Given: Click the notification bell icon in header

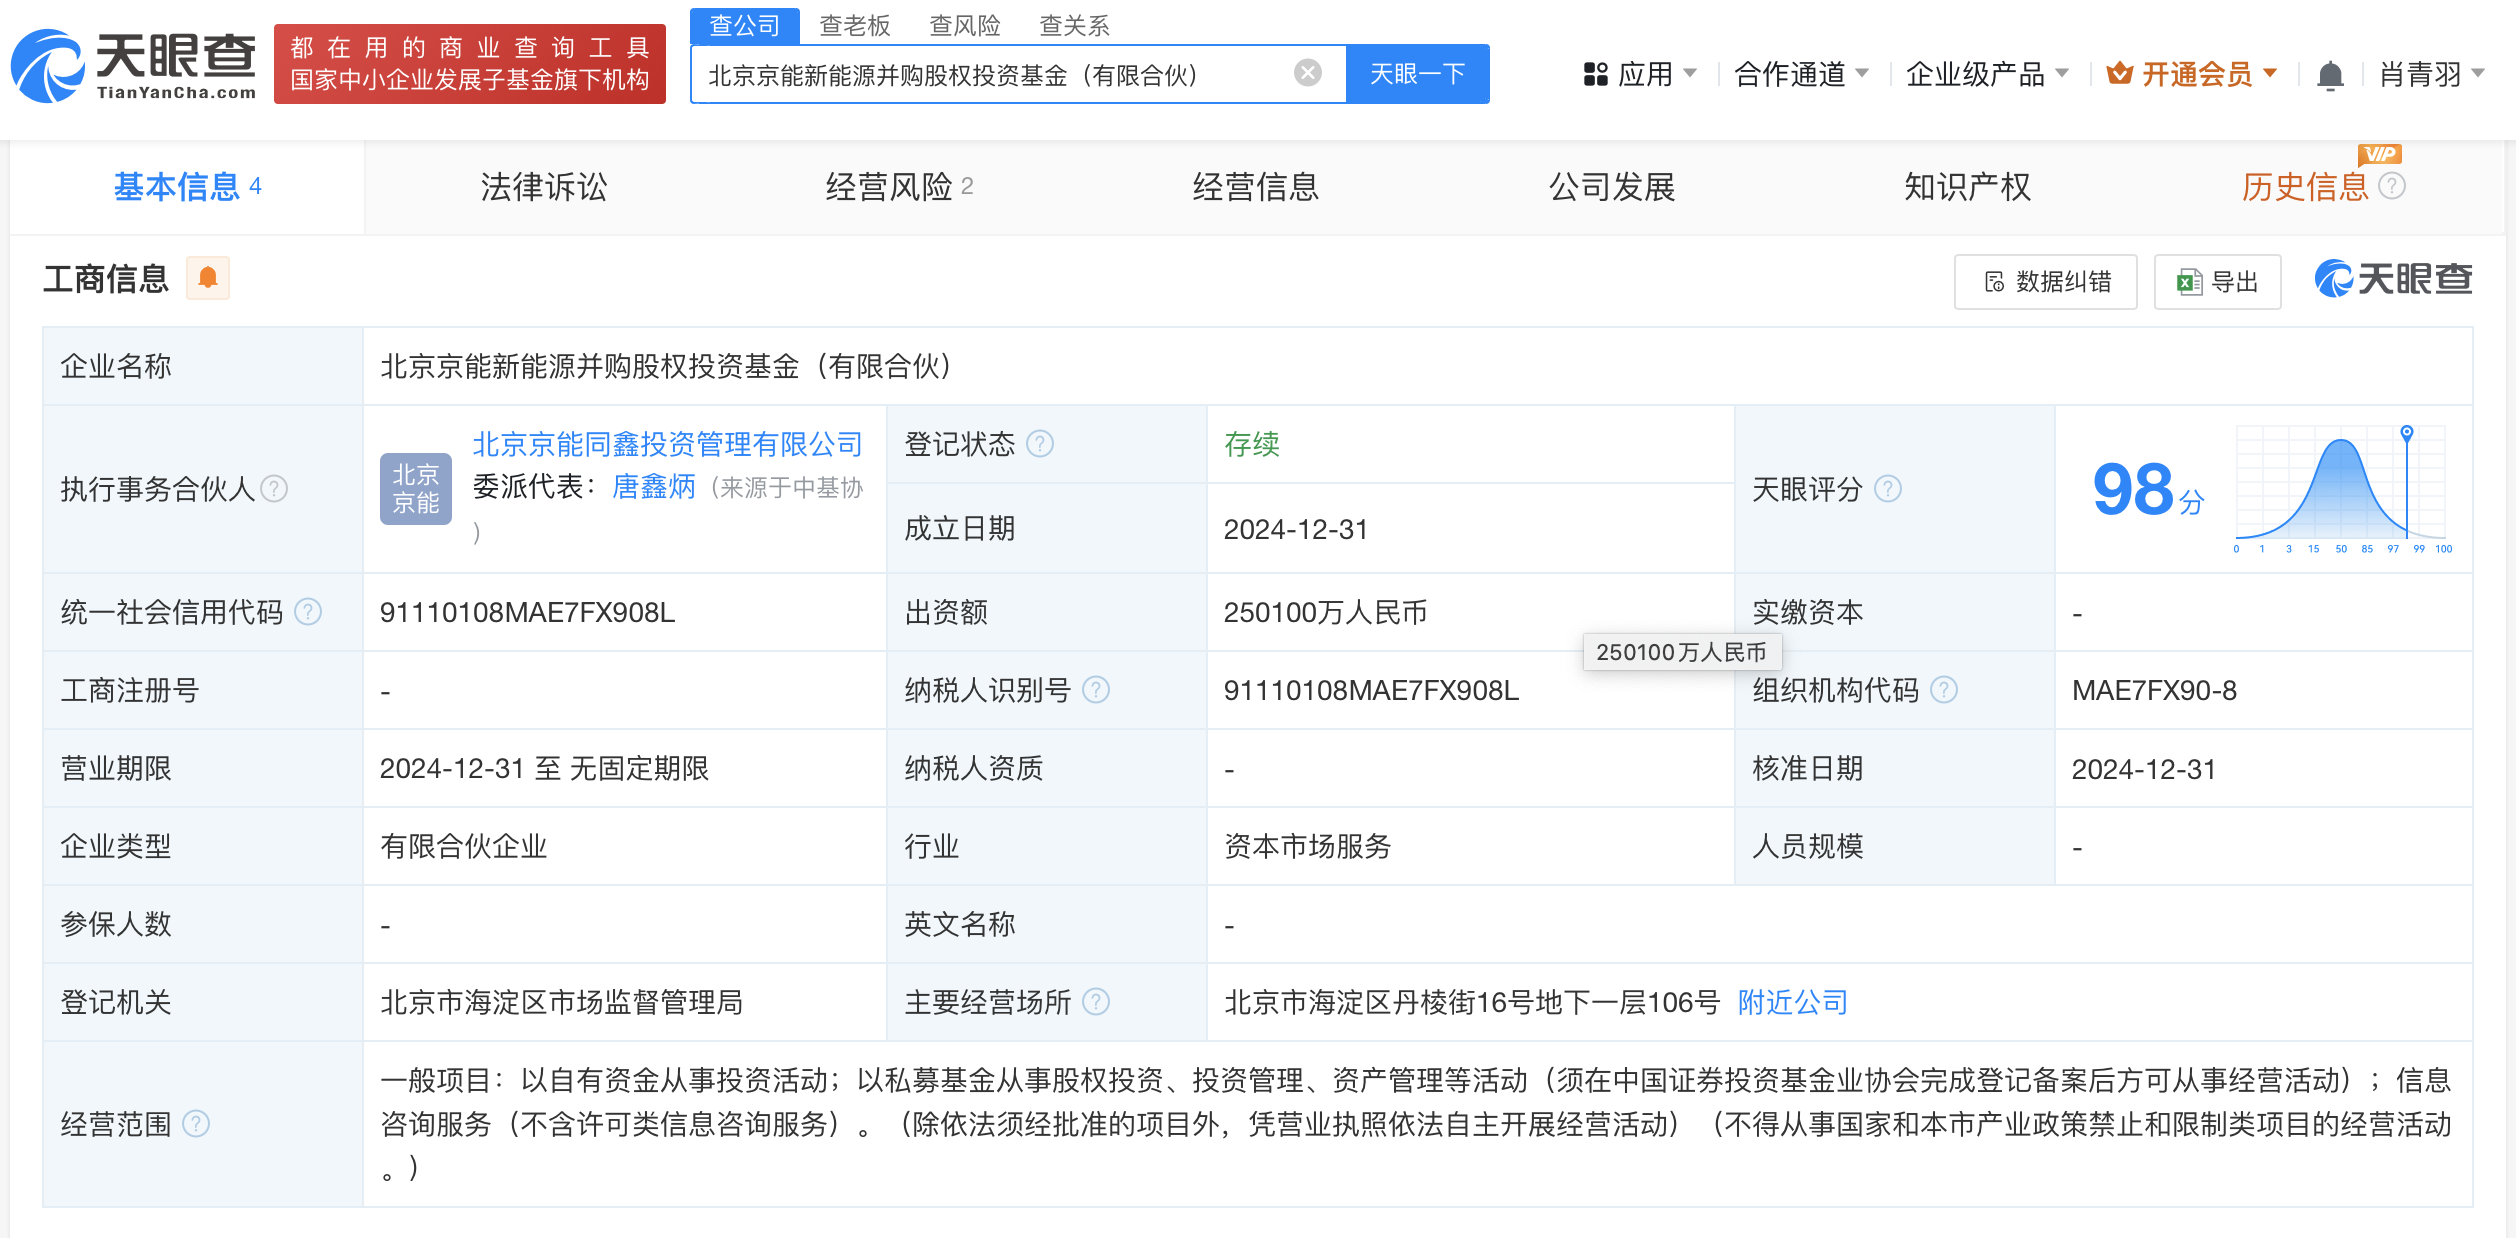Looking at the screenshot, I should (2330, 75).
